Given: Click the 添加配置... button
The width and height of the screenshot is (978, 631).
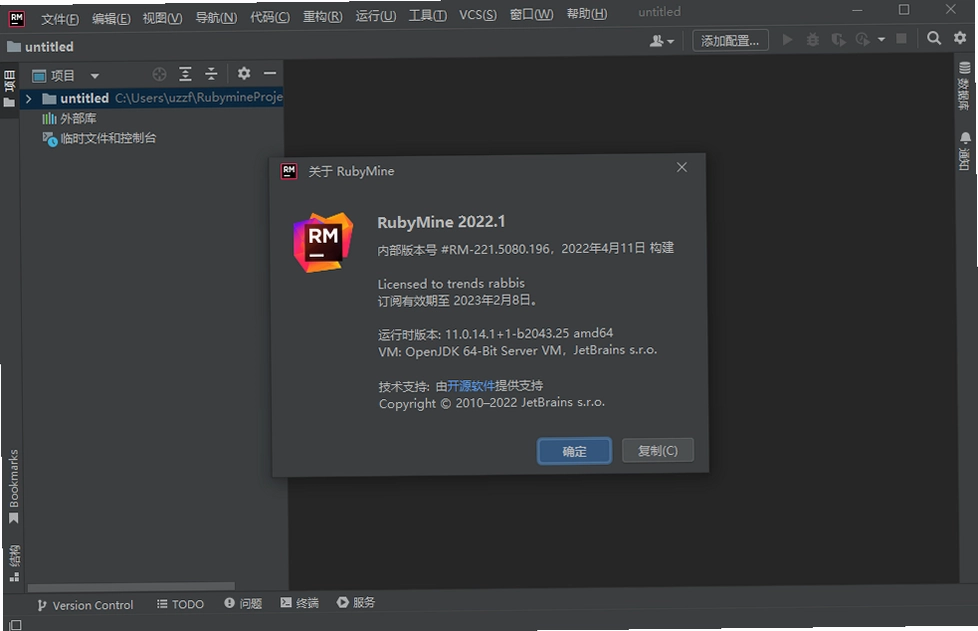Looking at the screenshot, I should [730, 41].
